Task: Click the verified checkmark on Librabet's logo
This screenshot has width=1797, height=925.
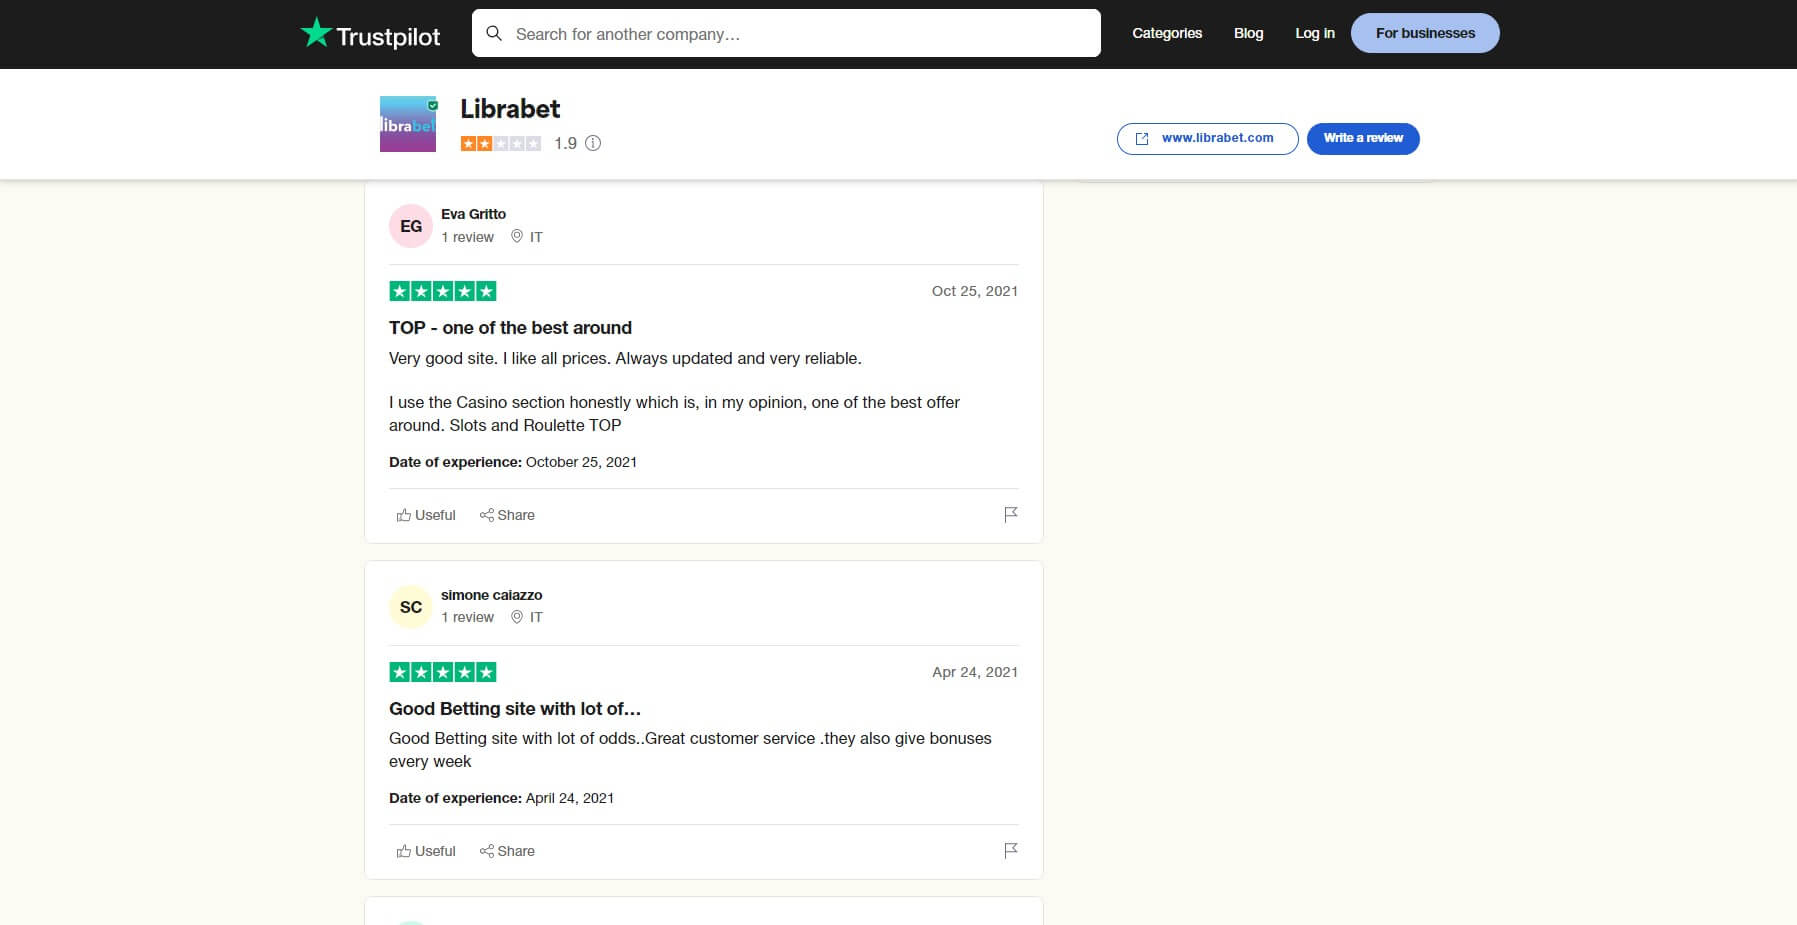Action: 432,103
